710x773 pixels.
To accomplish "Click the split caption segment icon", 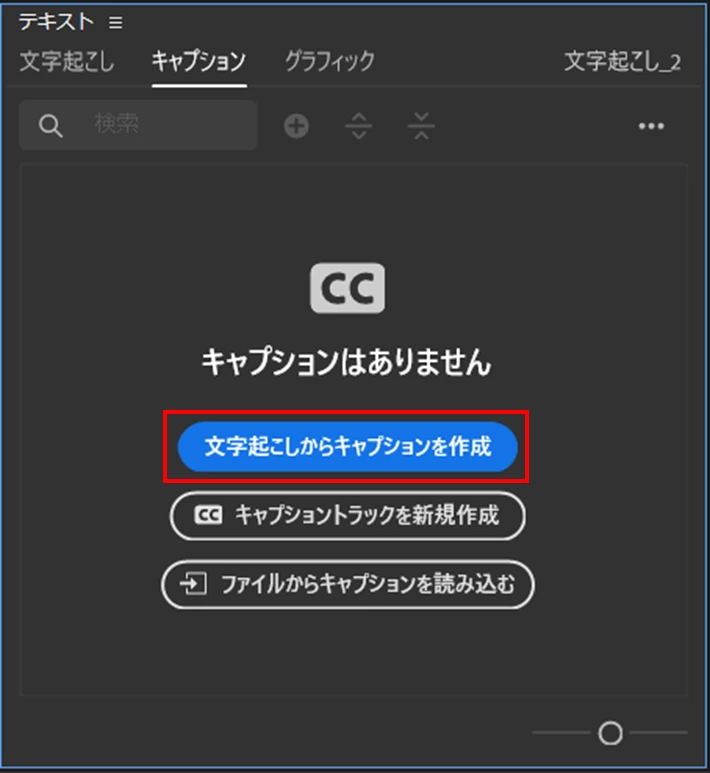I will [x=358, y=126].
